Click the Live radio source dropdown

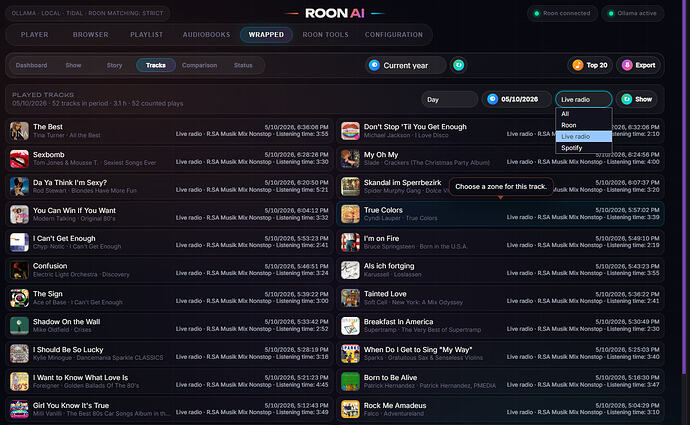(584, 99)
